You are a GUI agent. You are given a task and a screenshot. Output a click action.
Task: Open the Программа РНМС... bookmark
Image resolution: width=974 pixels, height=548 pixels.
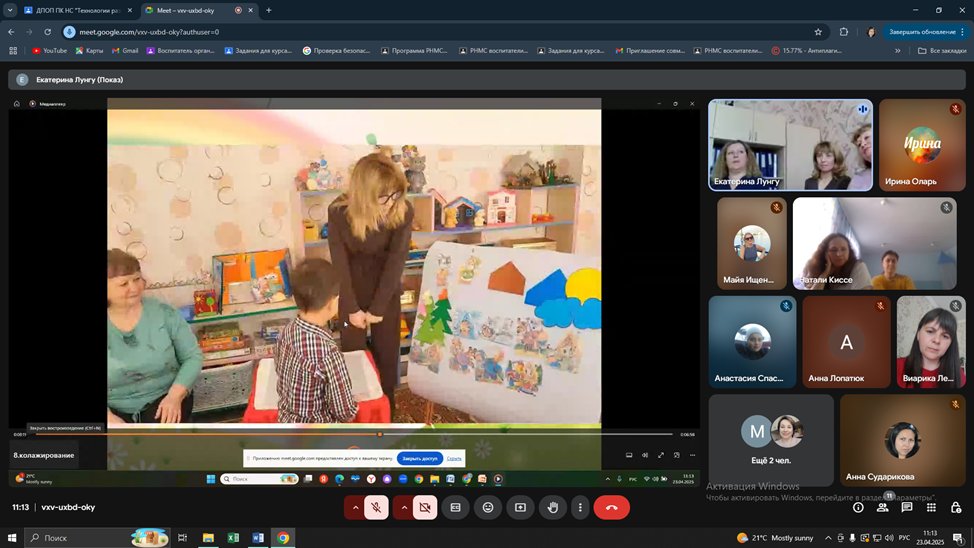click(414, 51)
